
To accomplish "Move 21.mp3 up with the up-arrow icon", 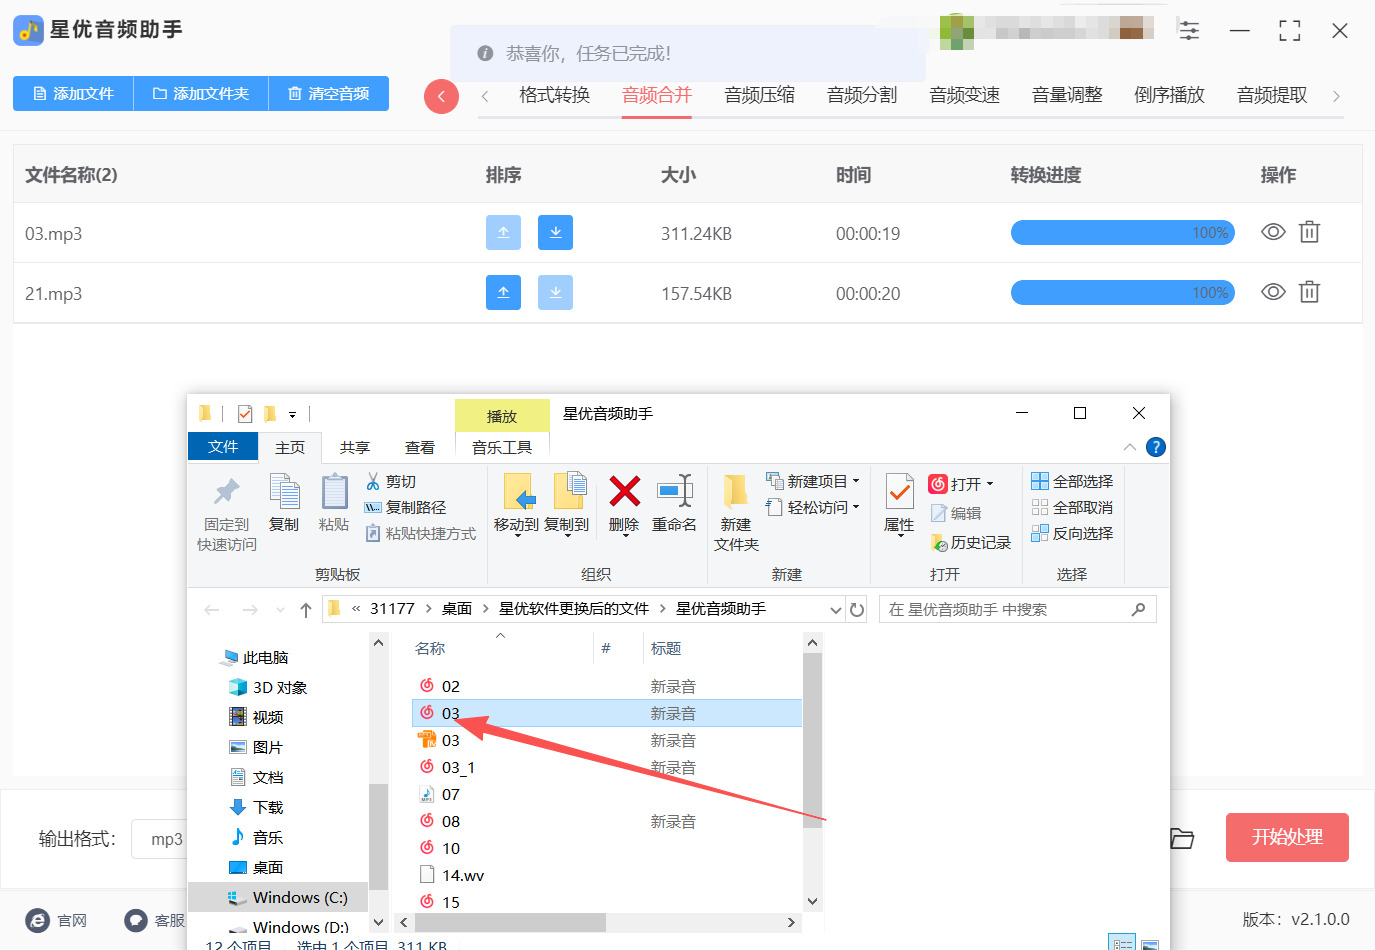I will tap(503, 291).
